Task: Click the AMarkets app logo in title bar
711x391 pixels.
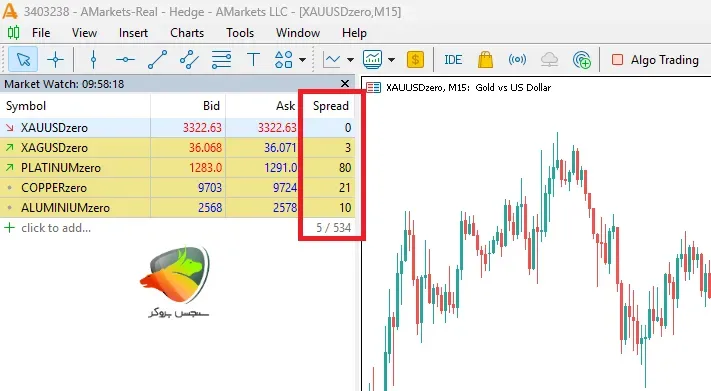Action: (10, 11)
